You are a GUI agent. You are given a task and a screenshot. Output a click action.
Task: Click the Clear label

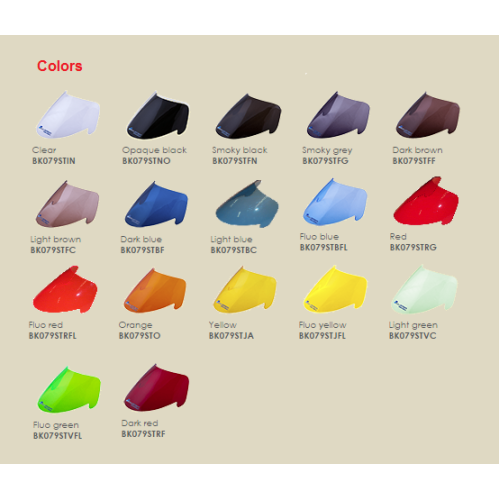[44, 150]
